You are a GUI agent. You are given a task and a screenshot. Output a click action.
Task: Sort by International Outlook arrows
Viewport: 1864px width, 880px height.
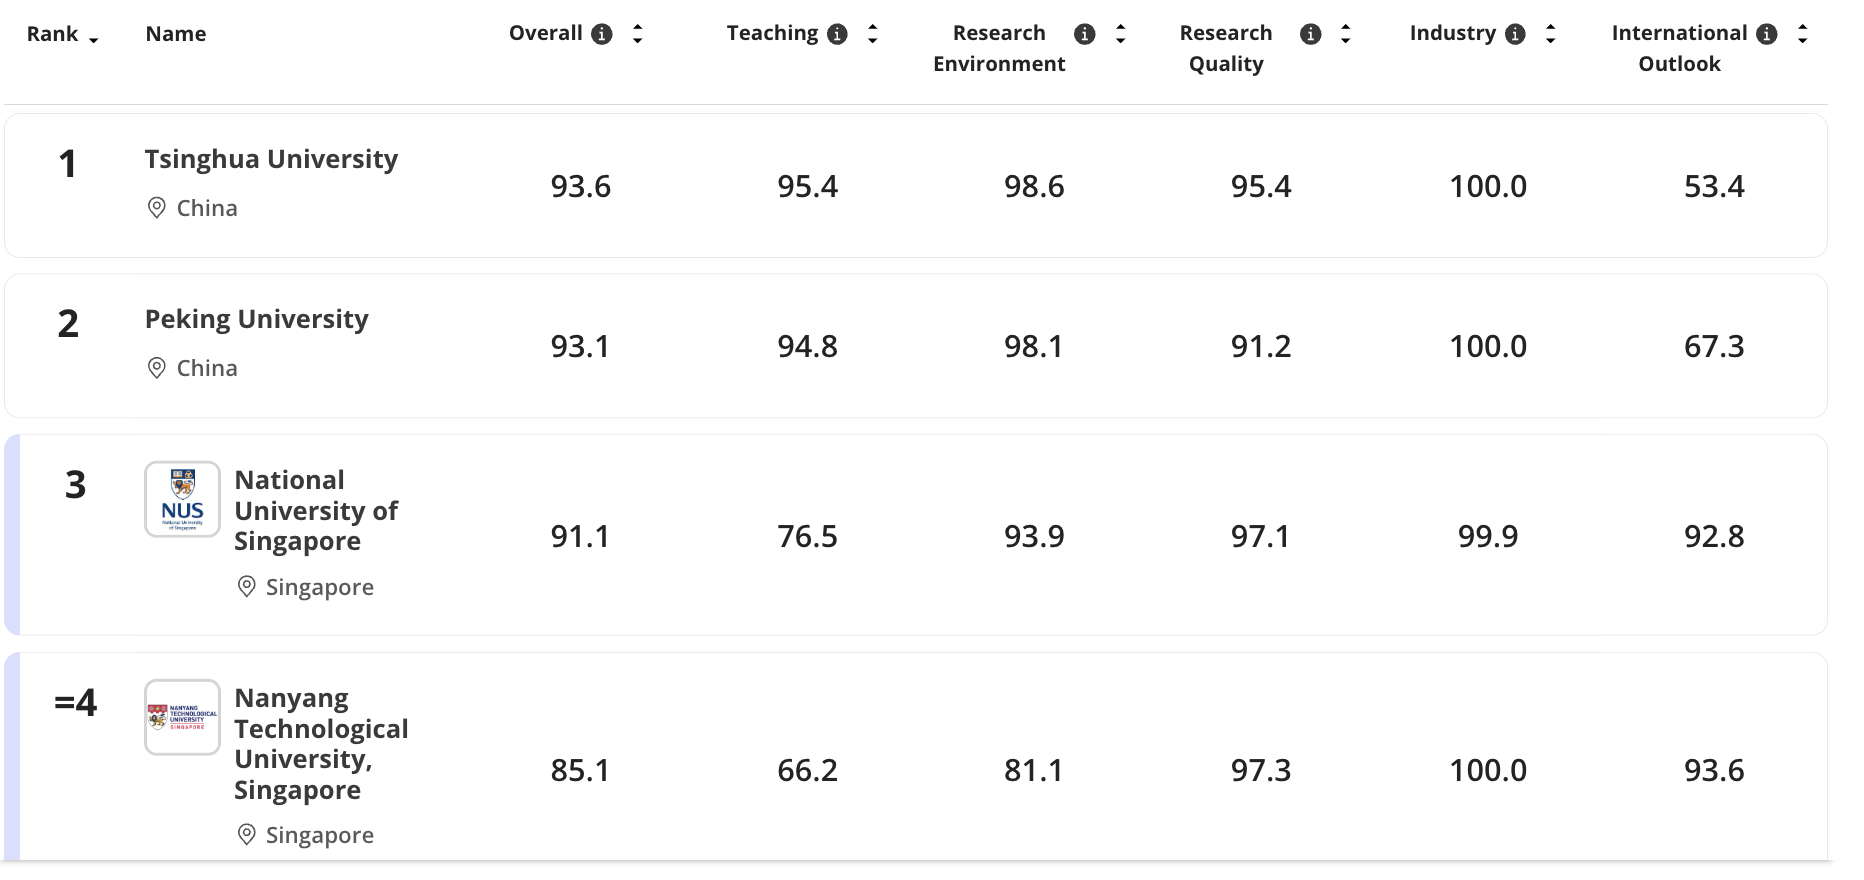(1802, 34)
